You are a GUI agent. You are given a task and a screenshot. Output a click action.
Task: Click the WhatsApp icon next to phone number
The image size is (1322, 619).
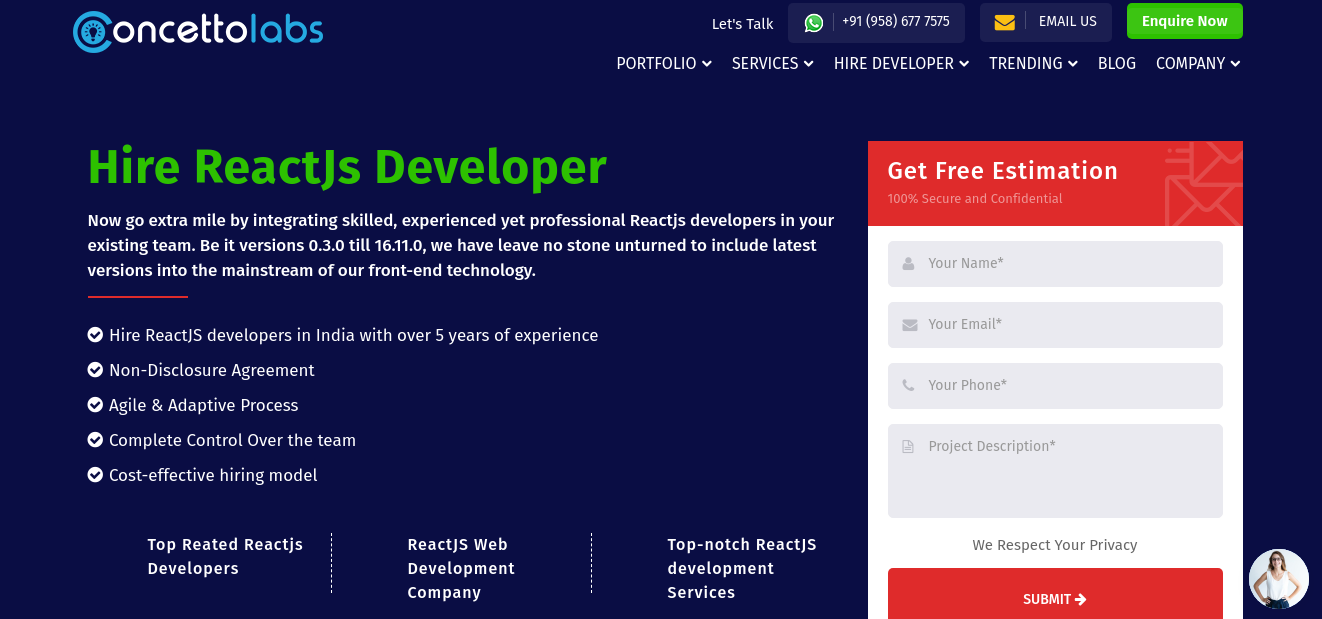click(813, 21)
